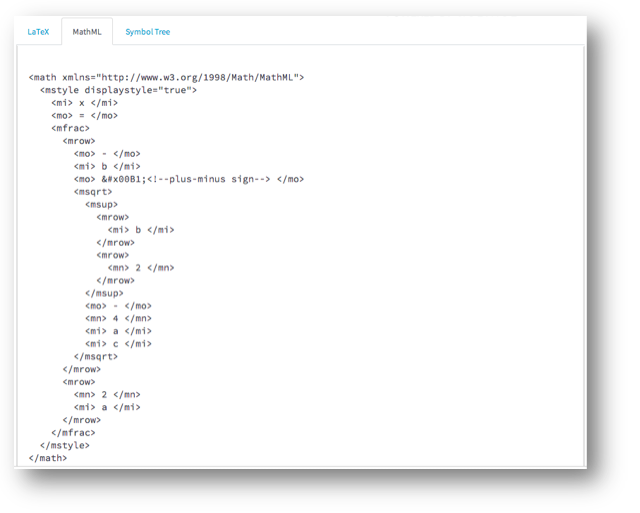This screenshot has height=513, width=640.
Task: Click the closing </mstyle> tag
Action: pyautogui.click(x=64, y=445)
